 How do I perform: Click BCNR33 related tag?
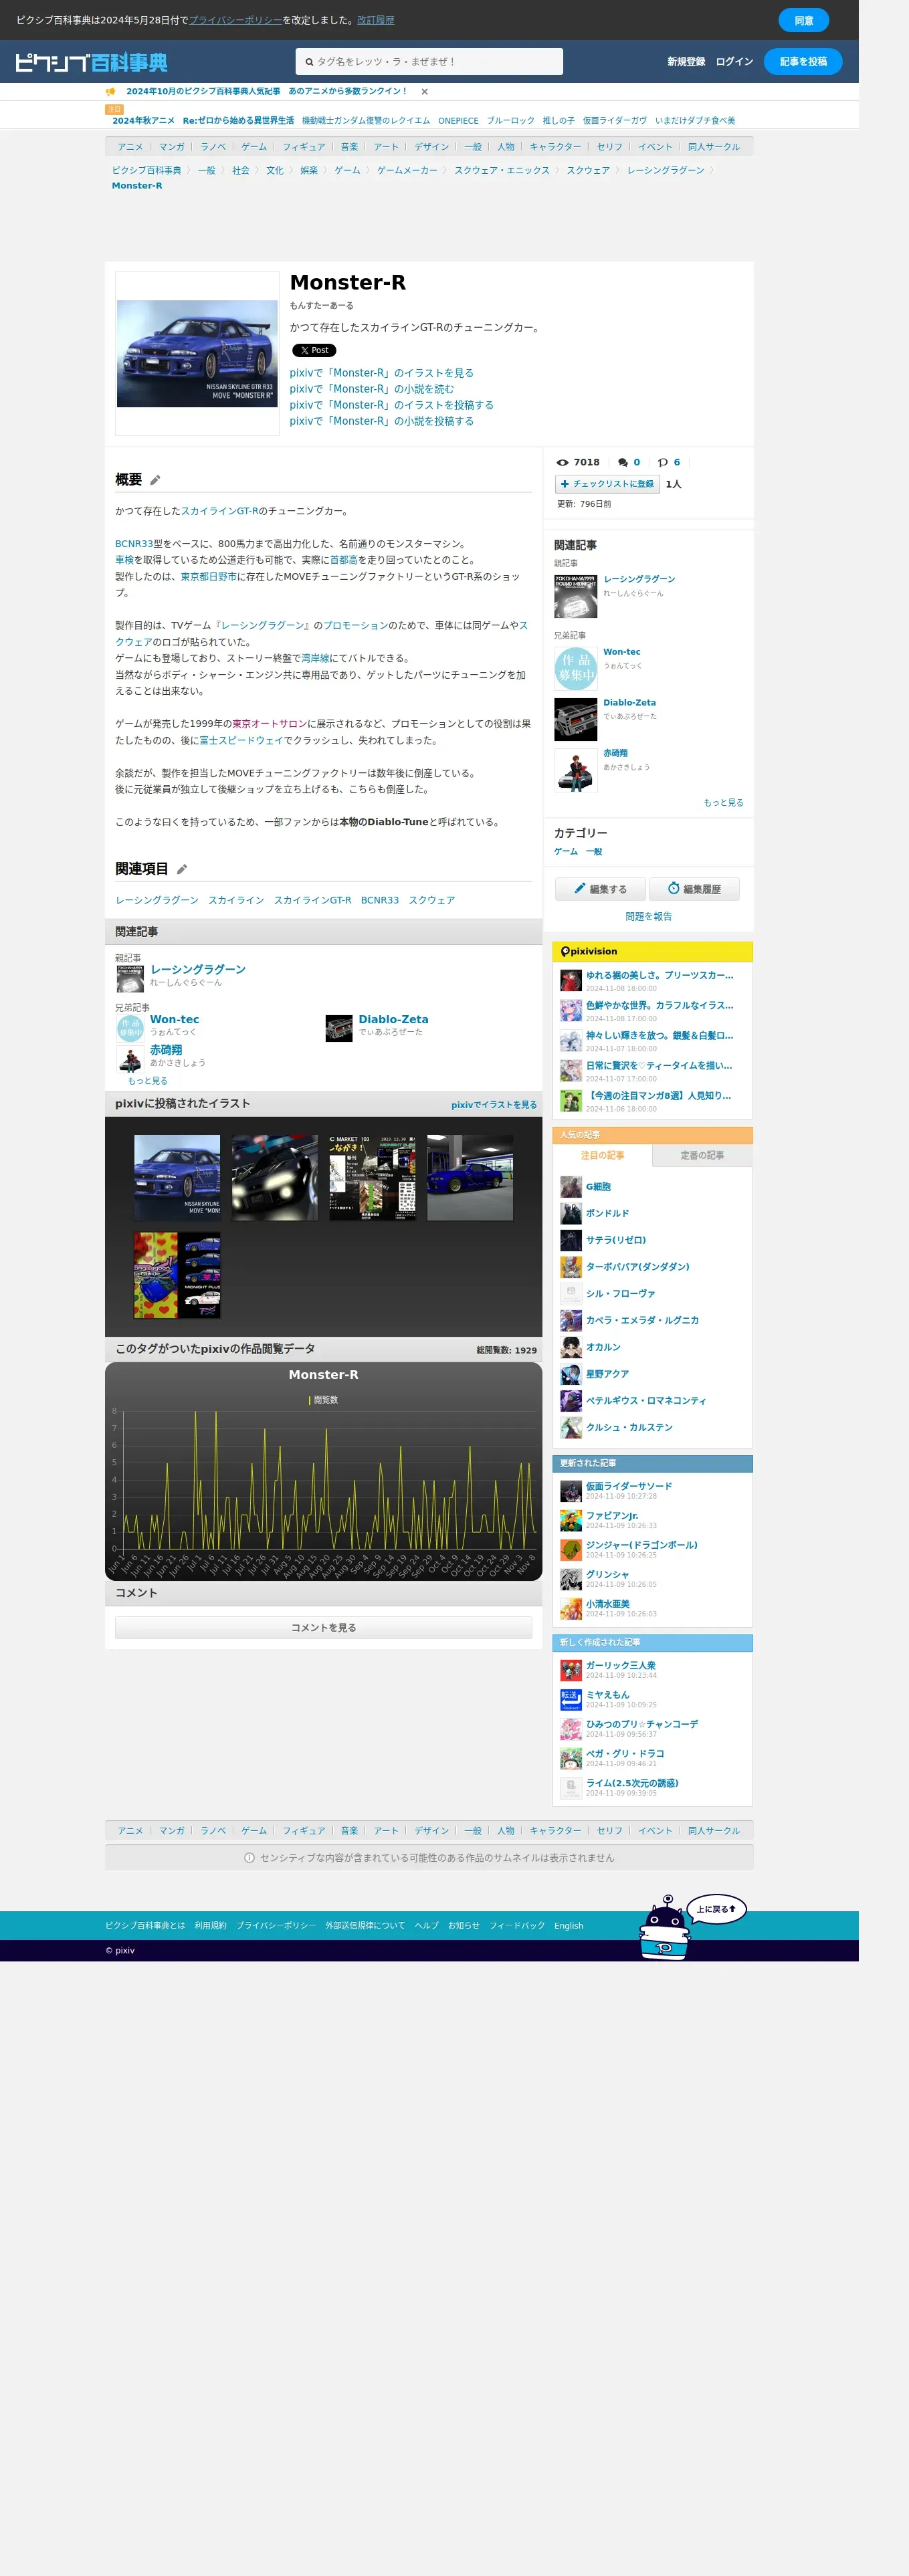click(380, 901)
